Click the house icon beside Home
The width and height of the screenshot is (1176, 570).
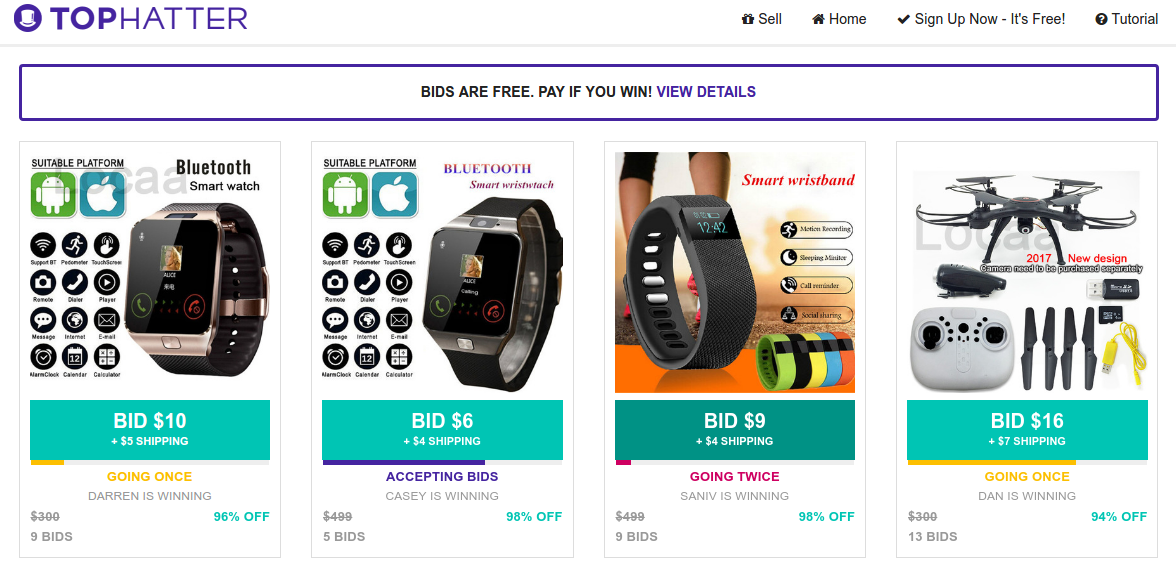pos(818,20)
